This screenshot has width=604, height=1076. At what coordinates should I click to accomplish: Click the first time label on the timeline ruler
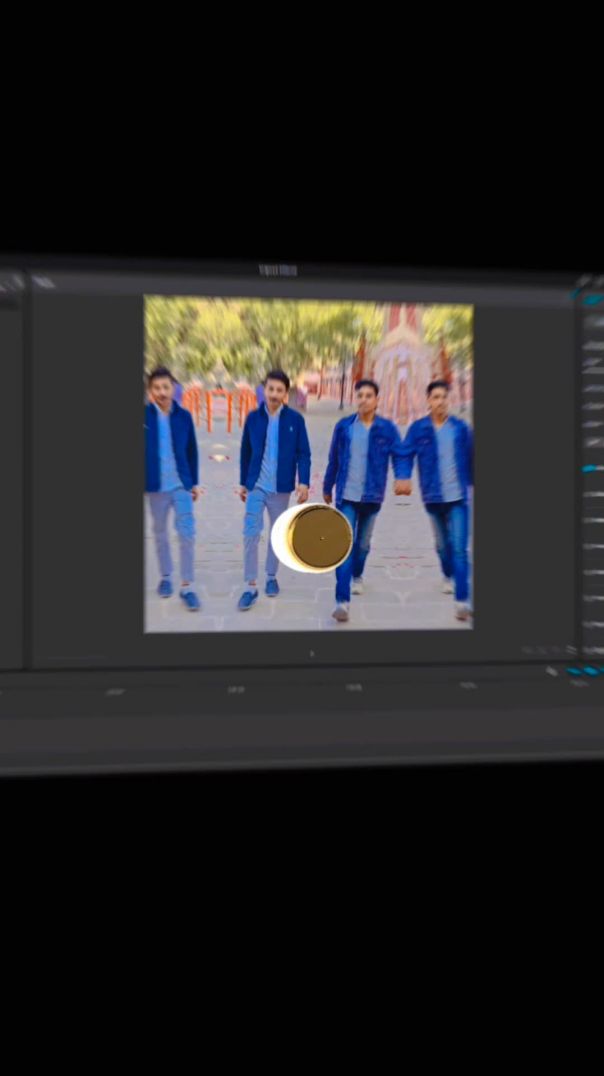click(x=115, y=691)
